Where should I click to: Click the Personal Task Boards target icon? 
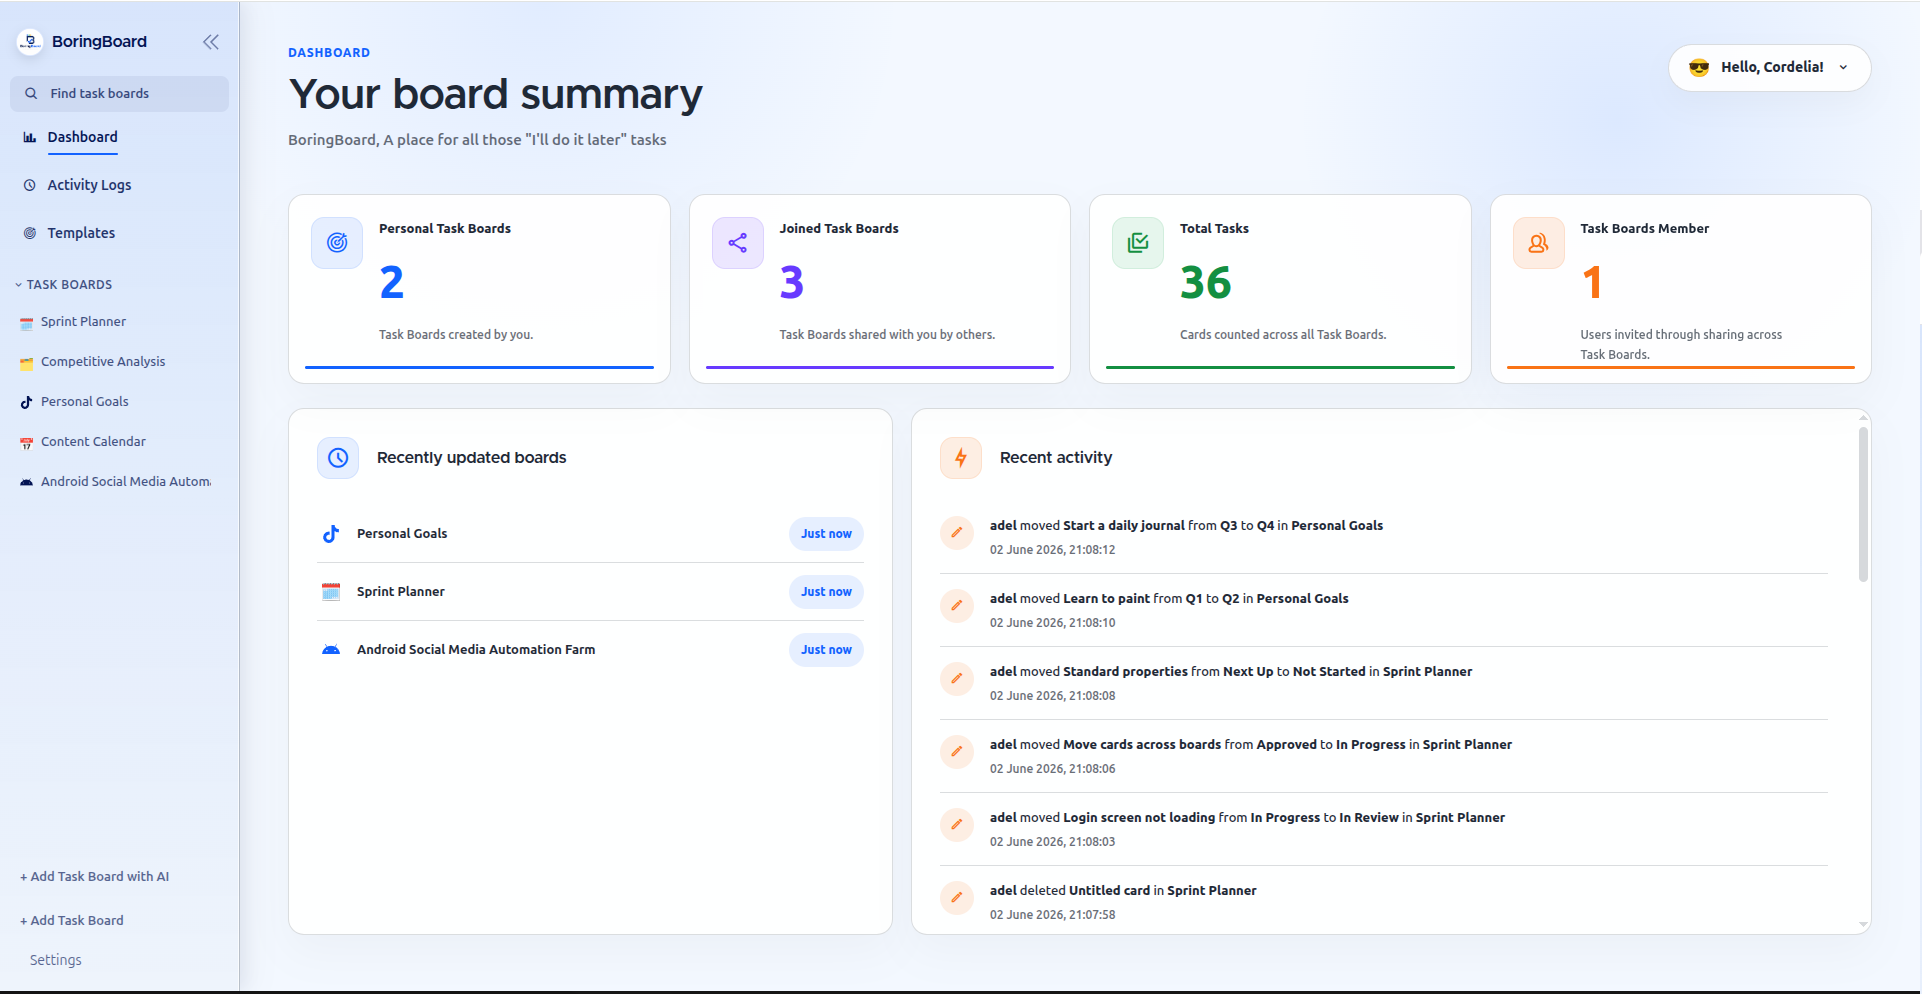pyautogui.click(x=337, y=243)
